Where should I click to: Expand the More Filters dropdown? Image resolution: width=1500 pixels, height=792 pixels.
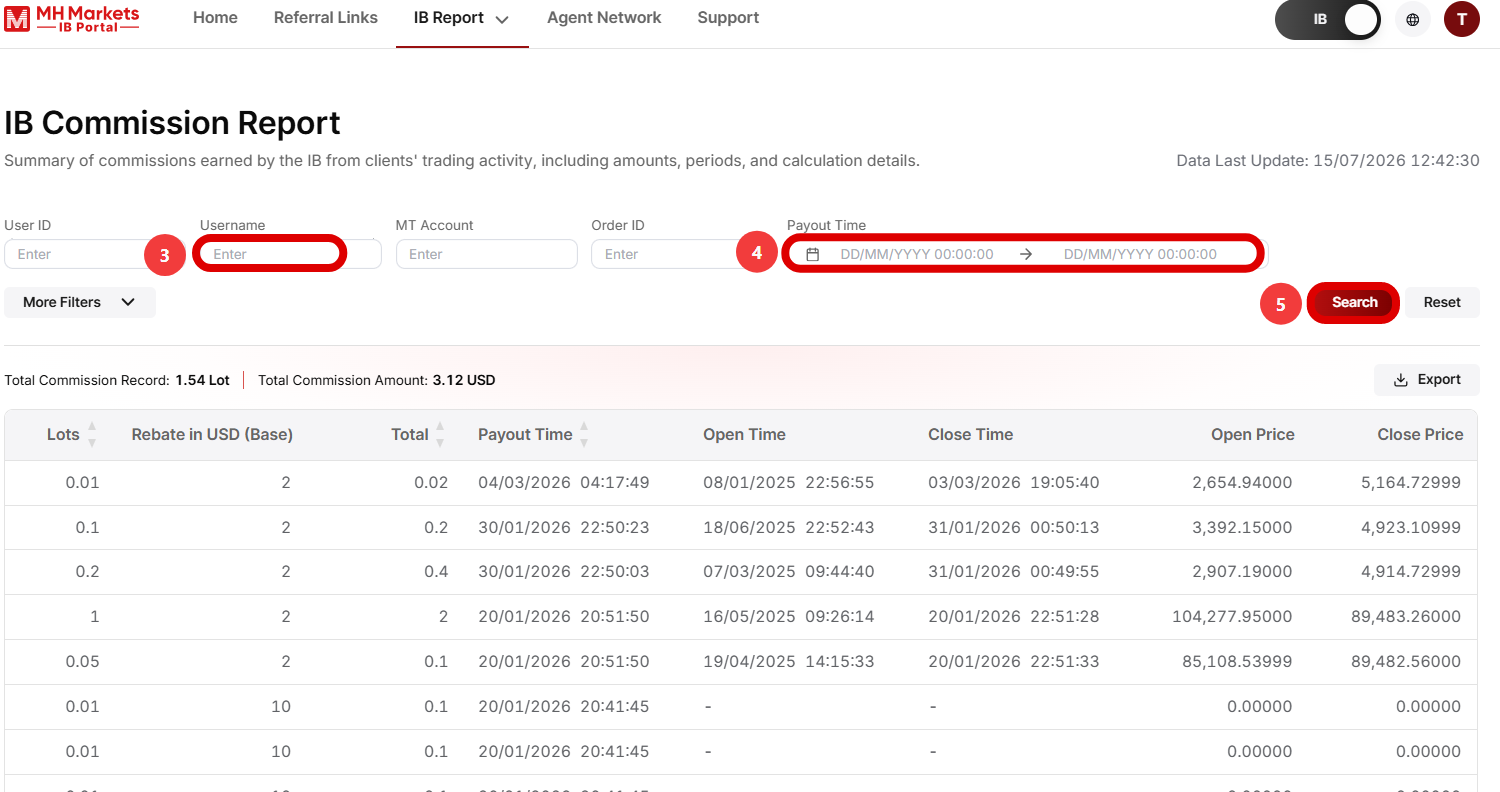(80, 302)
